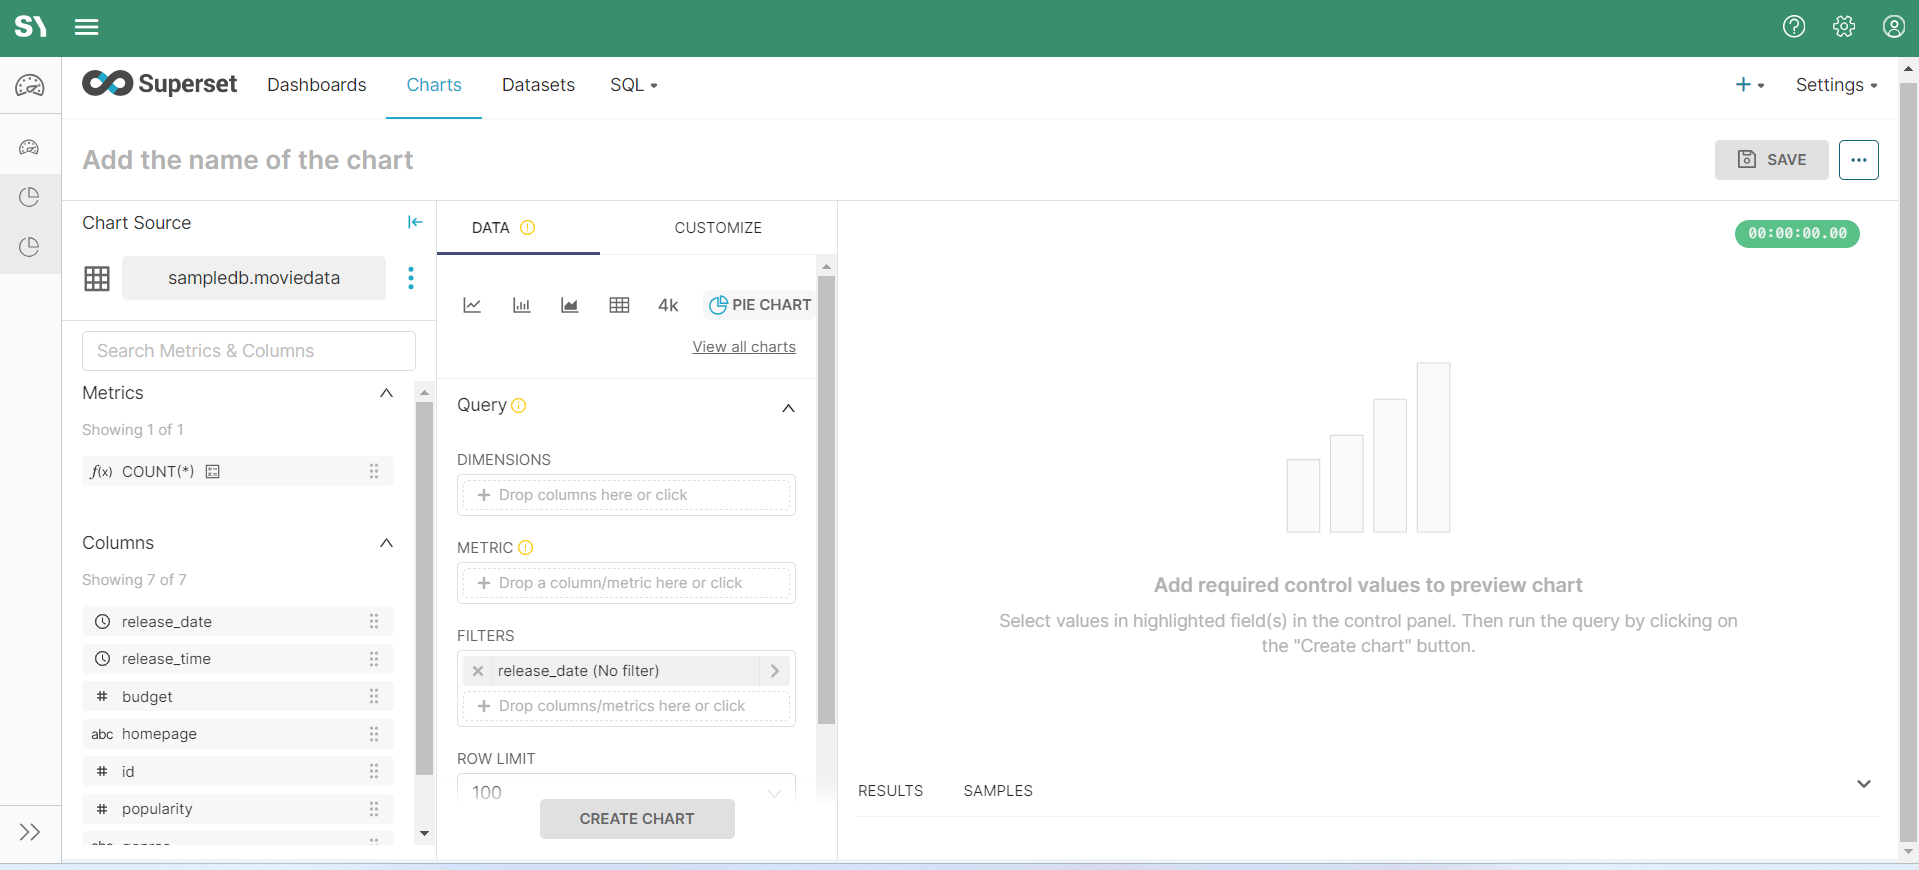Select the 4k big number chart icon
The image size is (1919, 870).
pos(668,305)
